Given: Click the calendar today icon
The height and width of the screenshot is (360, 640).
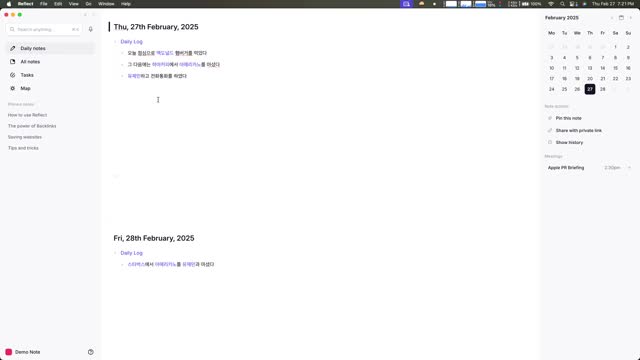Looking at the screenshot, I should coord(621,18).
